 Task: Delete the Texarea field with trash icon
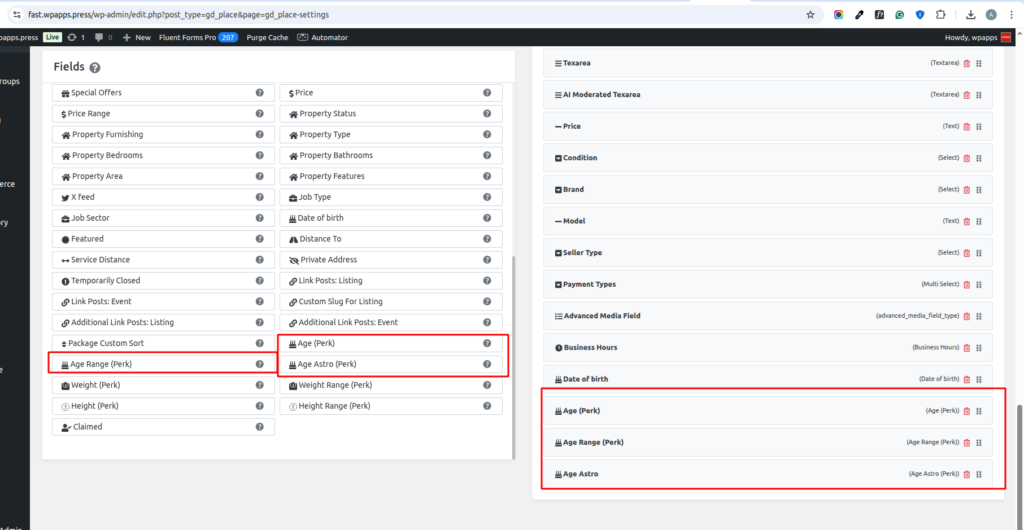966,63
